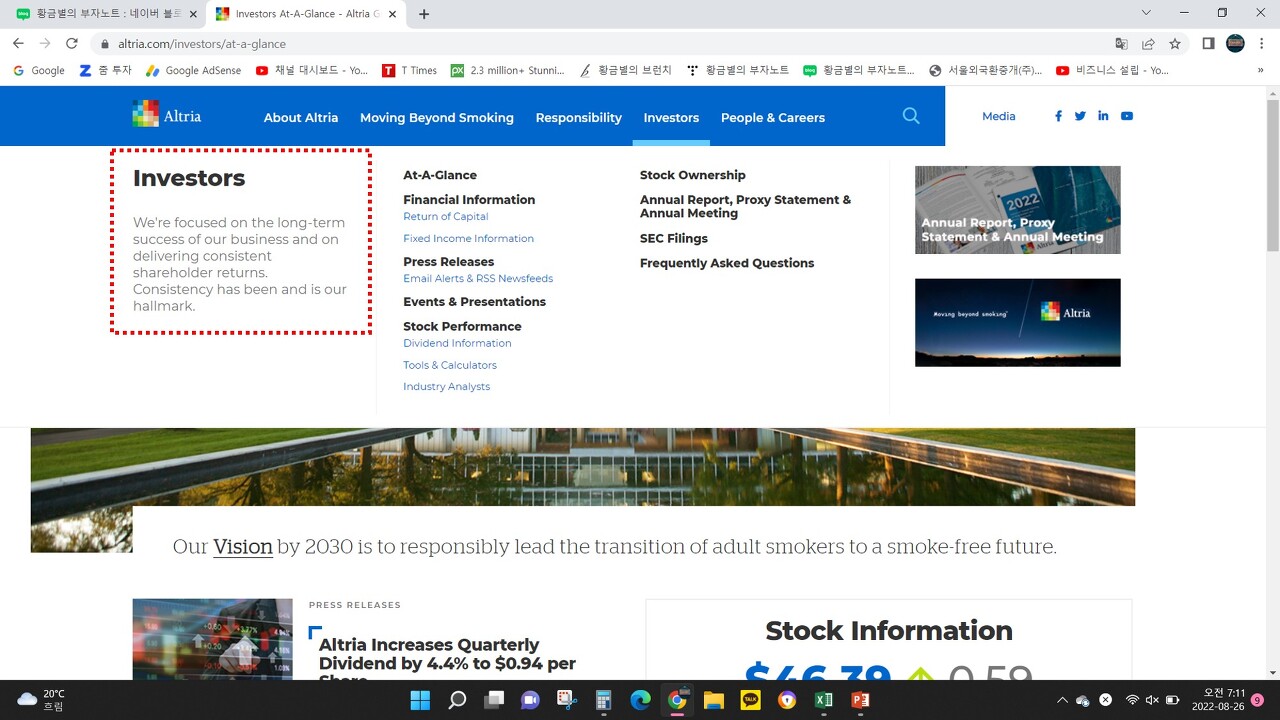Open Tools & Calculators link

tap(450, 365)
